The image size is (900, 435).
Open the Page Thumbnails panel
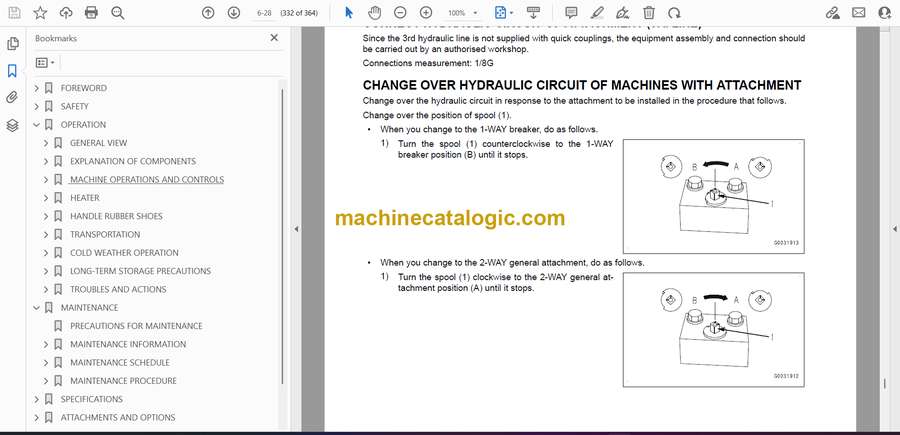pyautogui.click(x=13, y=44)
